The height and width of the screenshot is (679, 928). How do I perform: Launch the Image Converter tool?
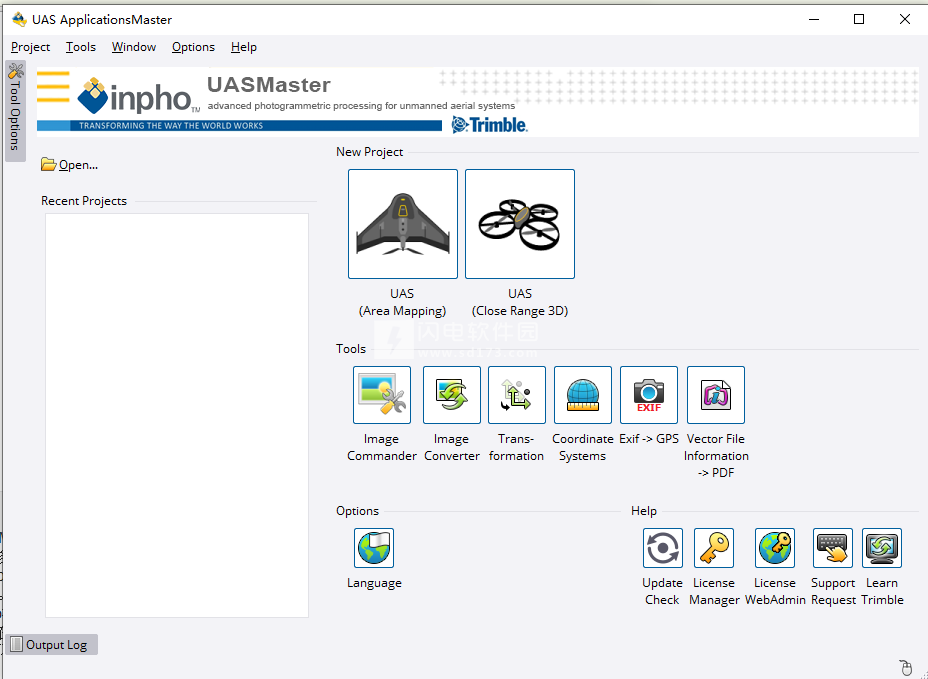(452, 395)
